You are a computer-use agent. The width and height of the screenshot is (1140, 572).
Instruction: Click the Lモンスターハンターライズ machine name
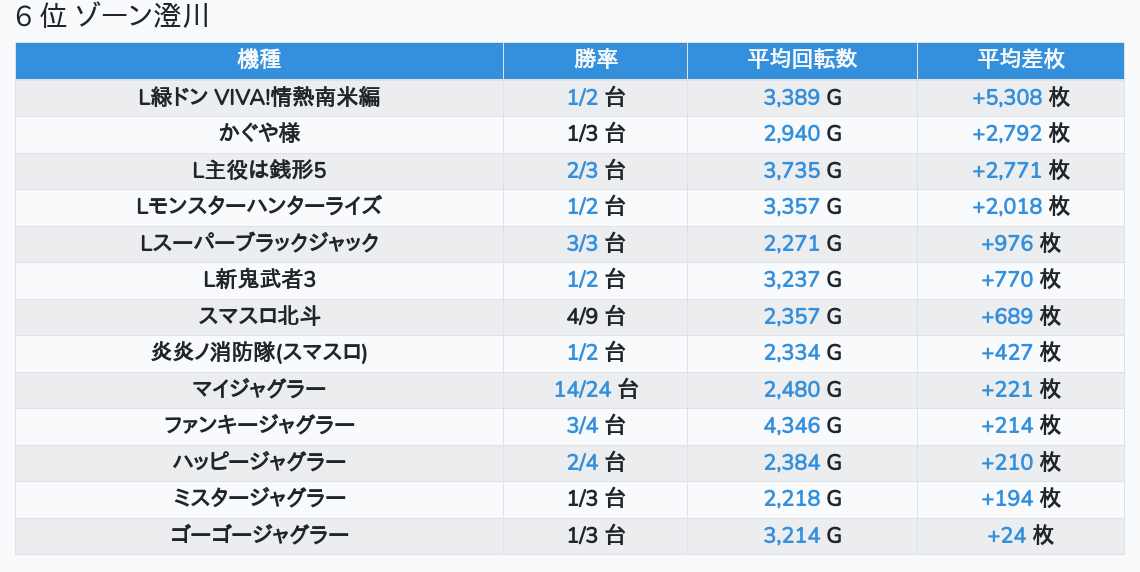point(259,206)
